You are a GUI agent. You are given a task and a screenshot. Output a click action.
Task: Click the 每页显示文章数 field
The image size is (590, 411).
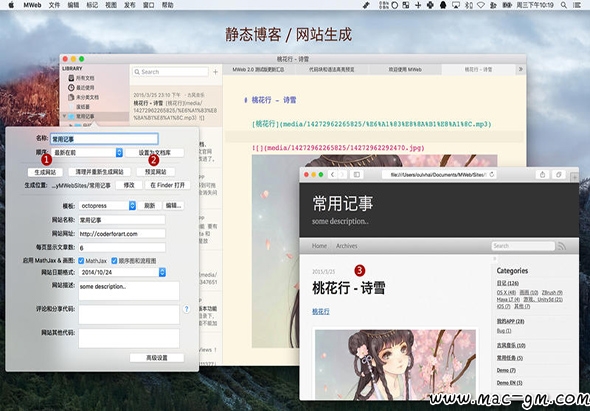[x=122, y=247]
